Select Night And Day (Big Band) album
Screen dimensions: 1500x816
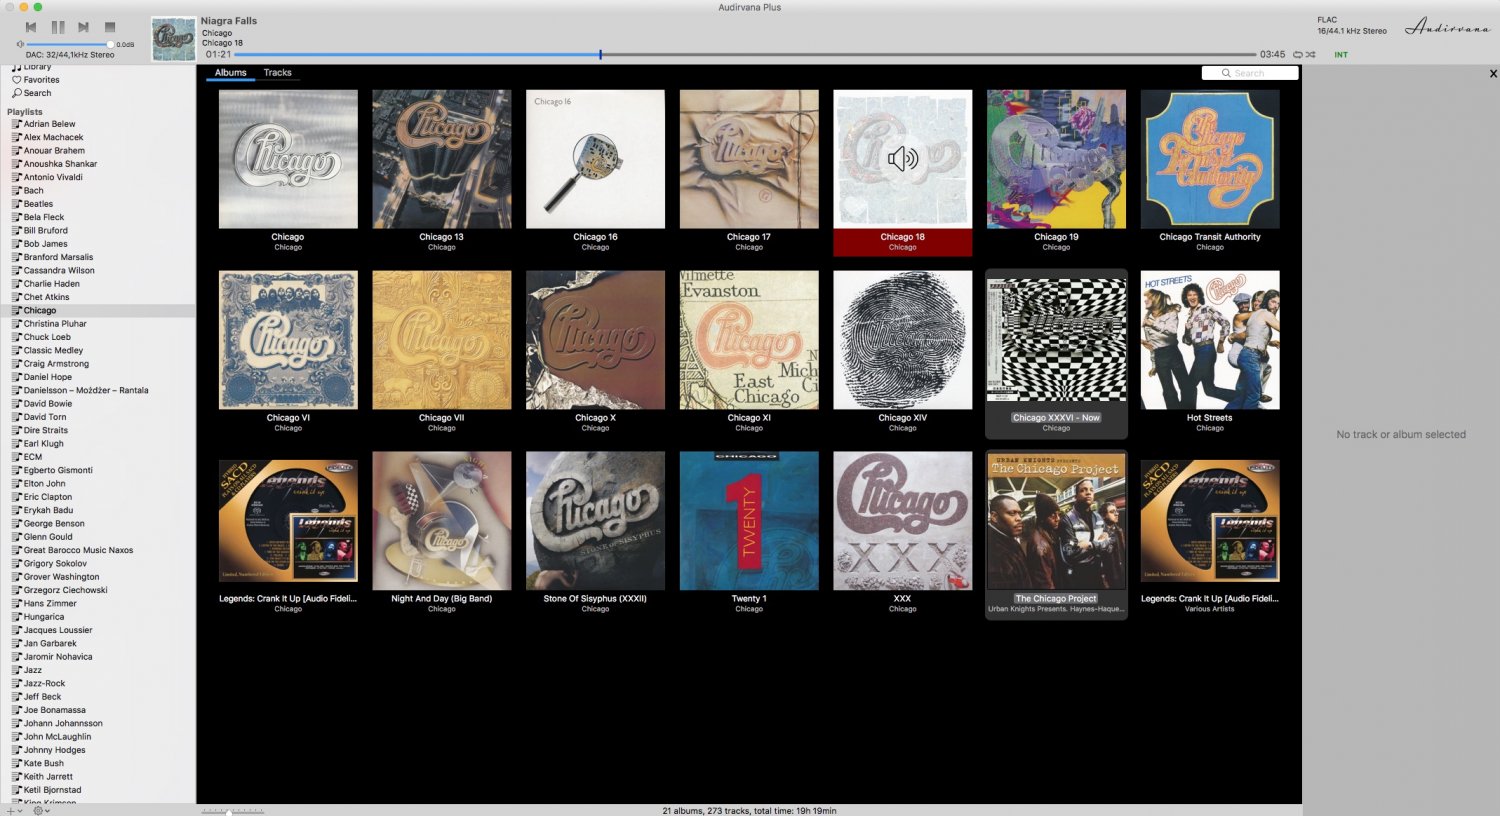[442, 521]
